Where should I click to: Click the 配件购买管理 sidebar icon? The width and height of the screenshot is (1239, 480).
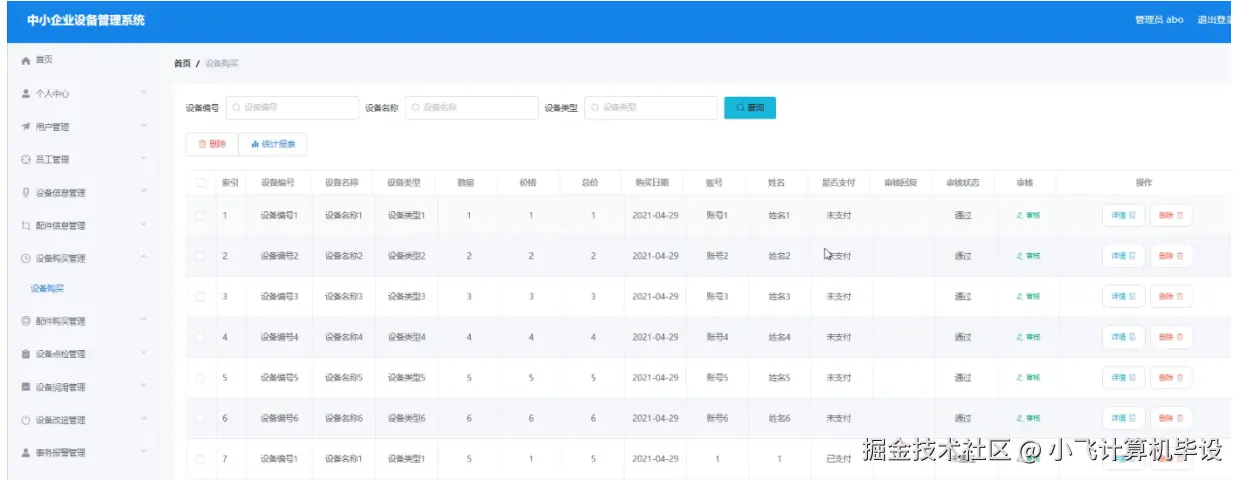[x=26, y=322]
